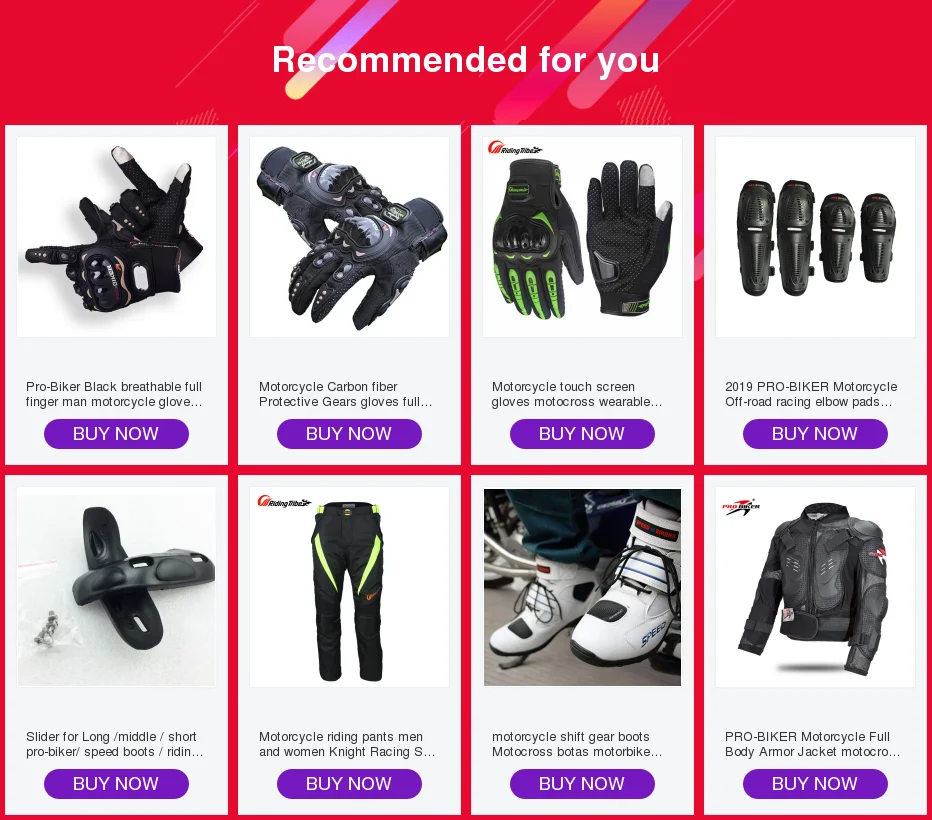Buy Now for motorcycle shift gear boots
This screenshot has width=932, height=820.
(582, 784)
